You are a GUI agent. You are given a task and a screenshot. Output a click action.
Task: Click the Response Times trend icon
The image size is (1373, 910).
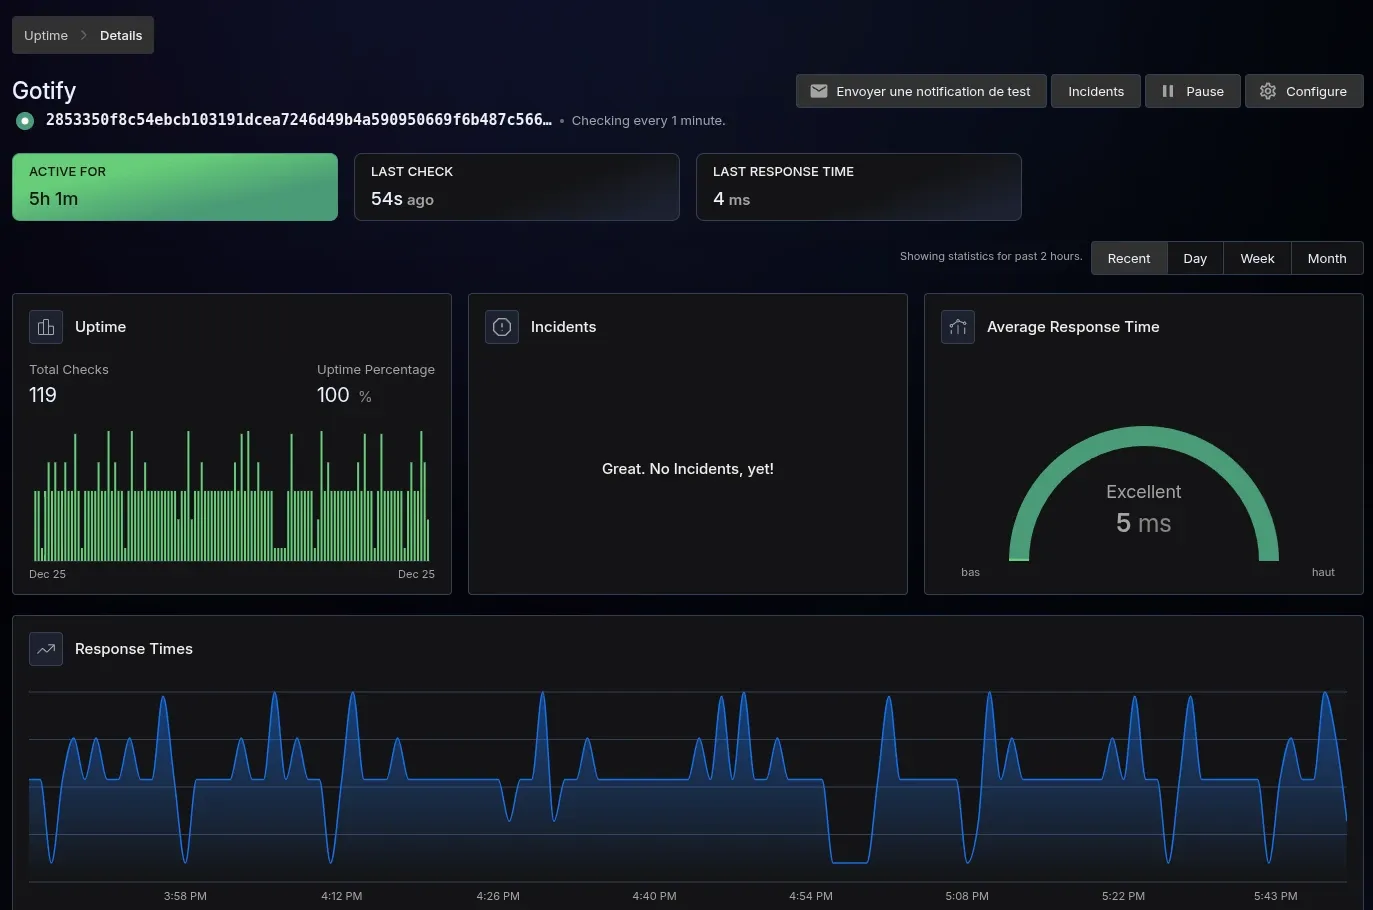[x=46, y=649]
